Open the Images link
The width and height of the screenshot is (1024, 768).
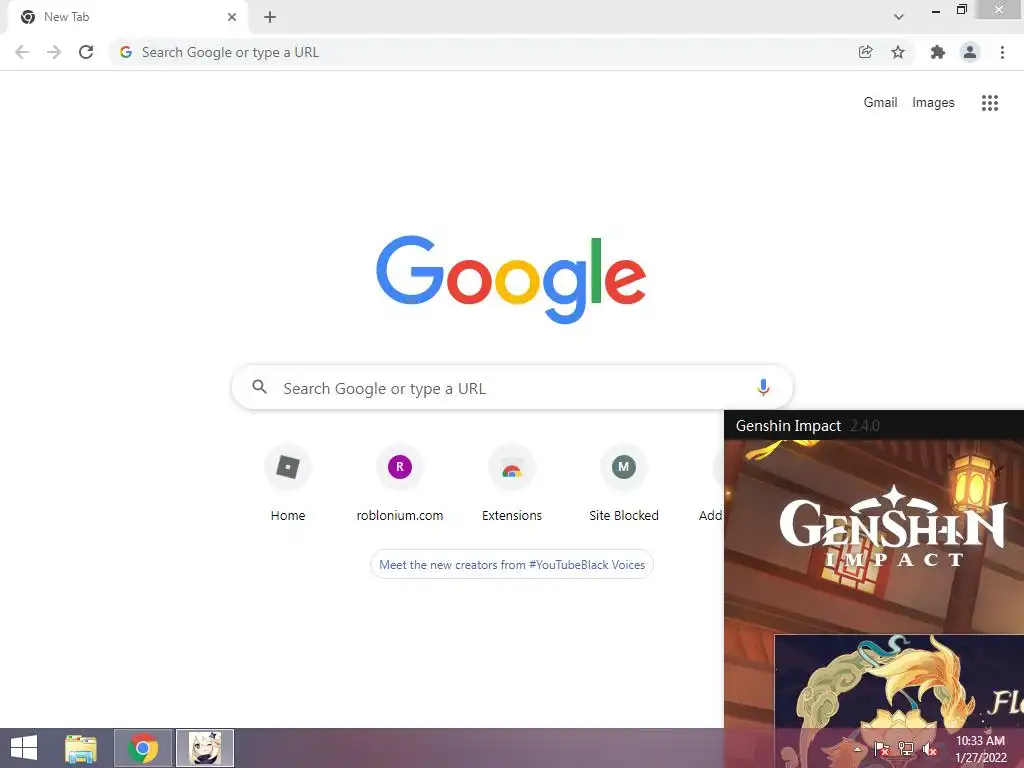(933, 103)
